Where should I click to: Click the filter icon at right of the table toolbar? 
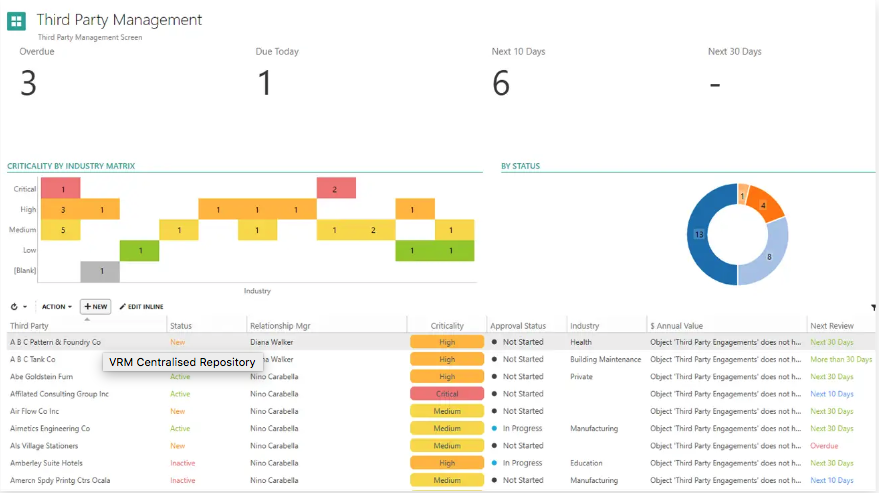pyautogui.click(x=873, y=307)
